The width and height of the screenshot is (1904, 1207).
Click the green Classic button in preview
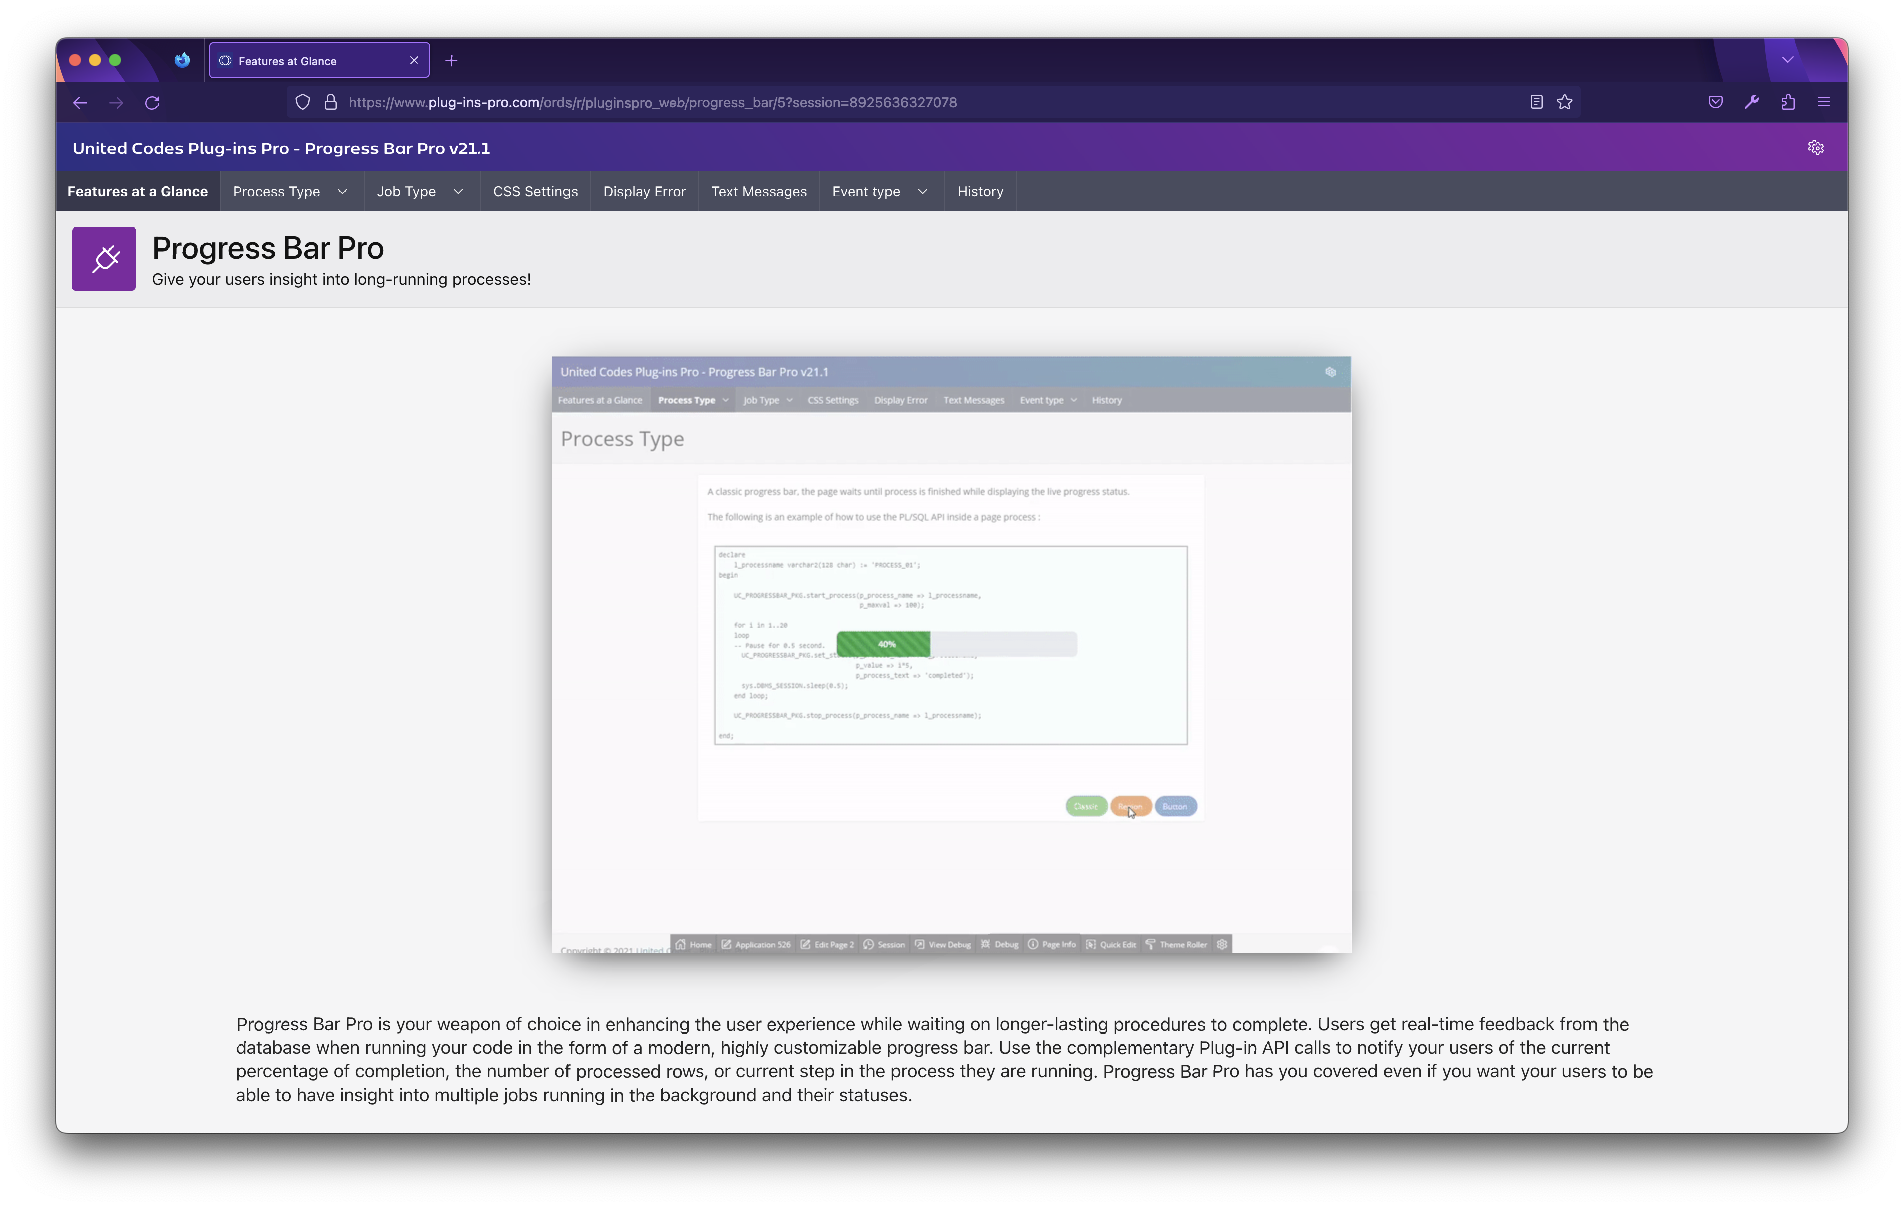click(1086, 806)
